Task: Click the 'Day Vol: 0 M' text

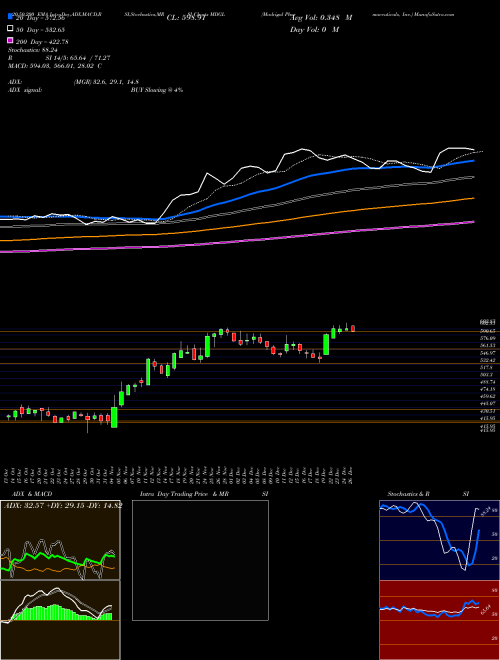Action: coord(314,29)
